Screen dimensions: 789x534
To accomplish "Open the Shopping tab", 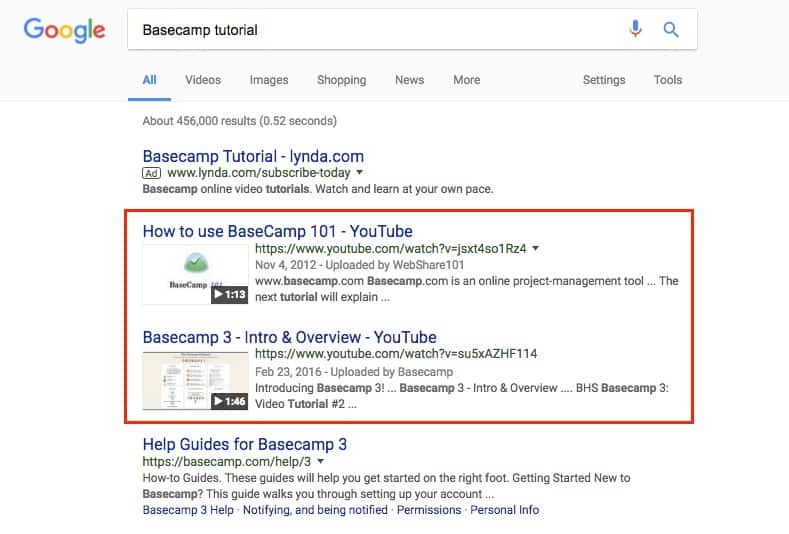I will 342,80.
